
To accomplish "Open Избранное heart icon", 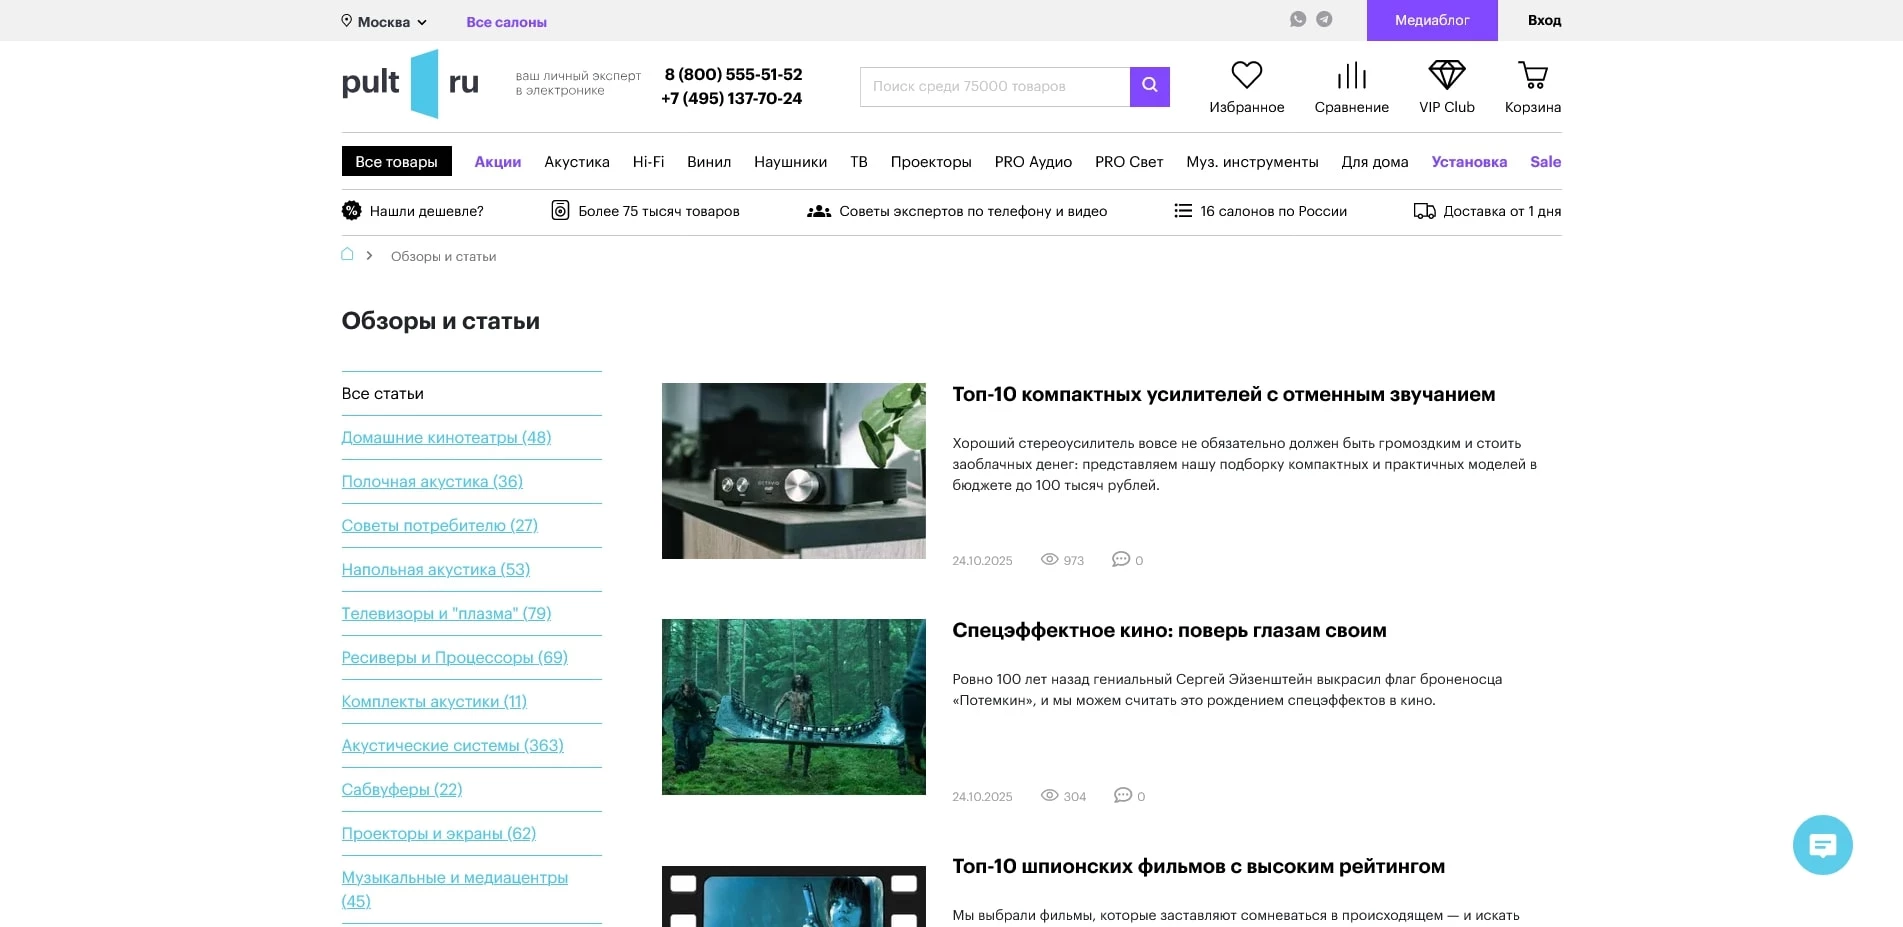I will (1246, 76).
